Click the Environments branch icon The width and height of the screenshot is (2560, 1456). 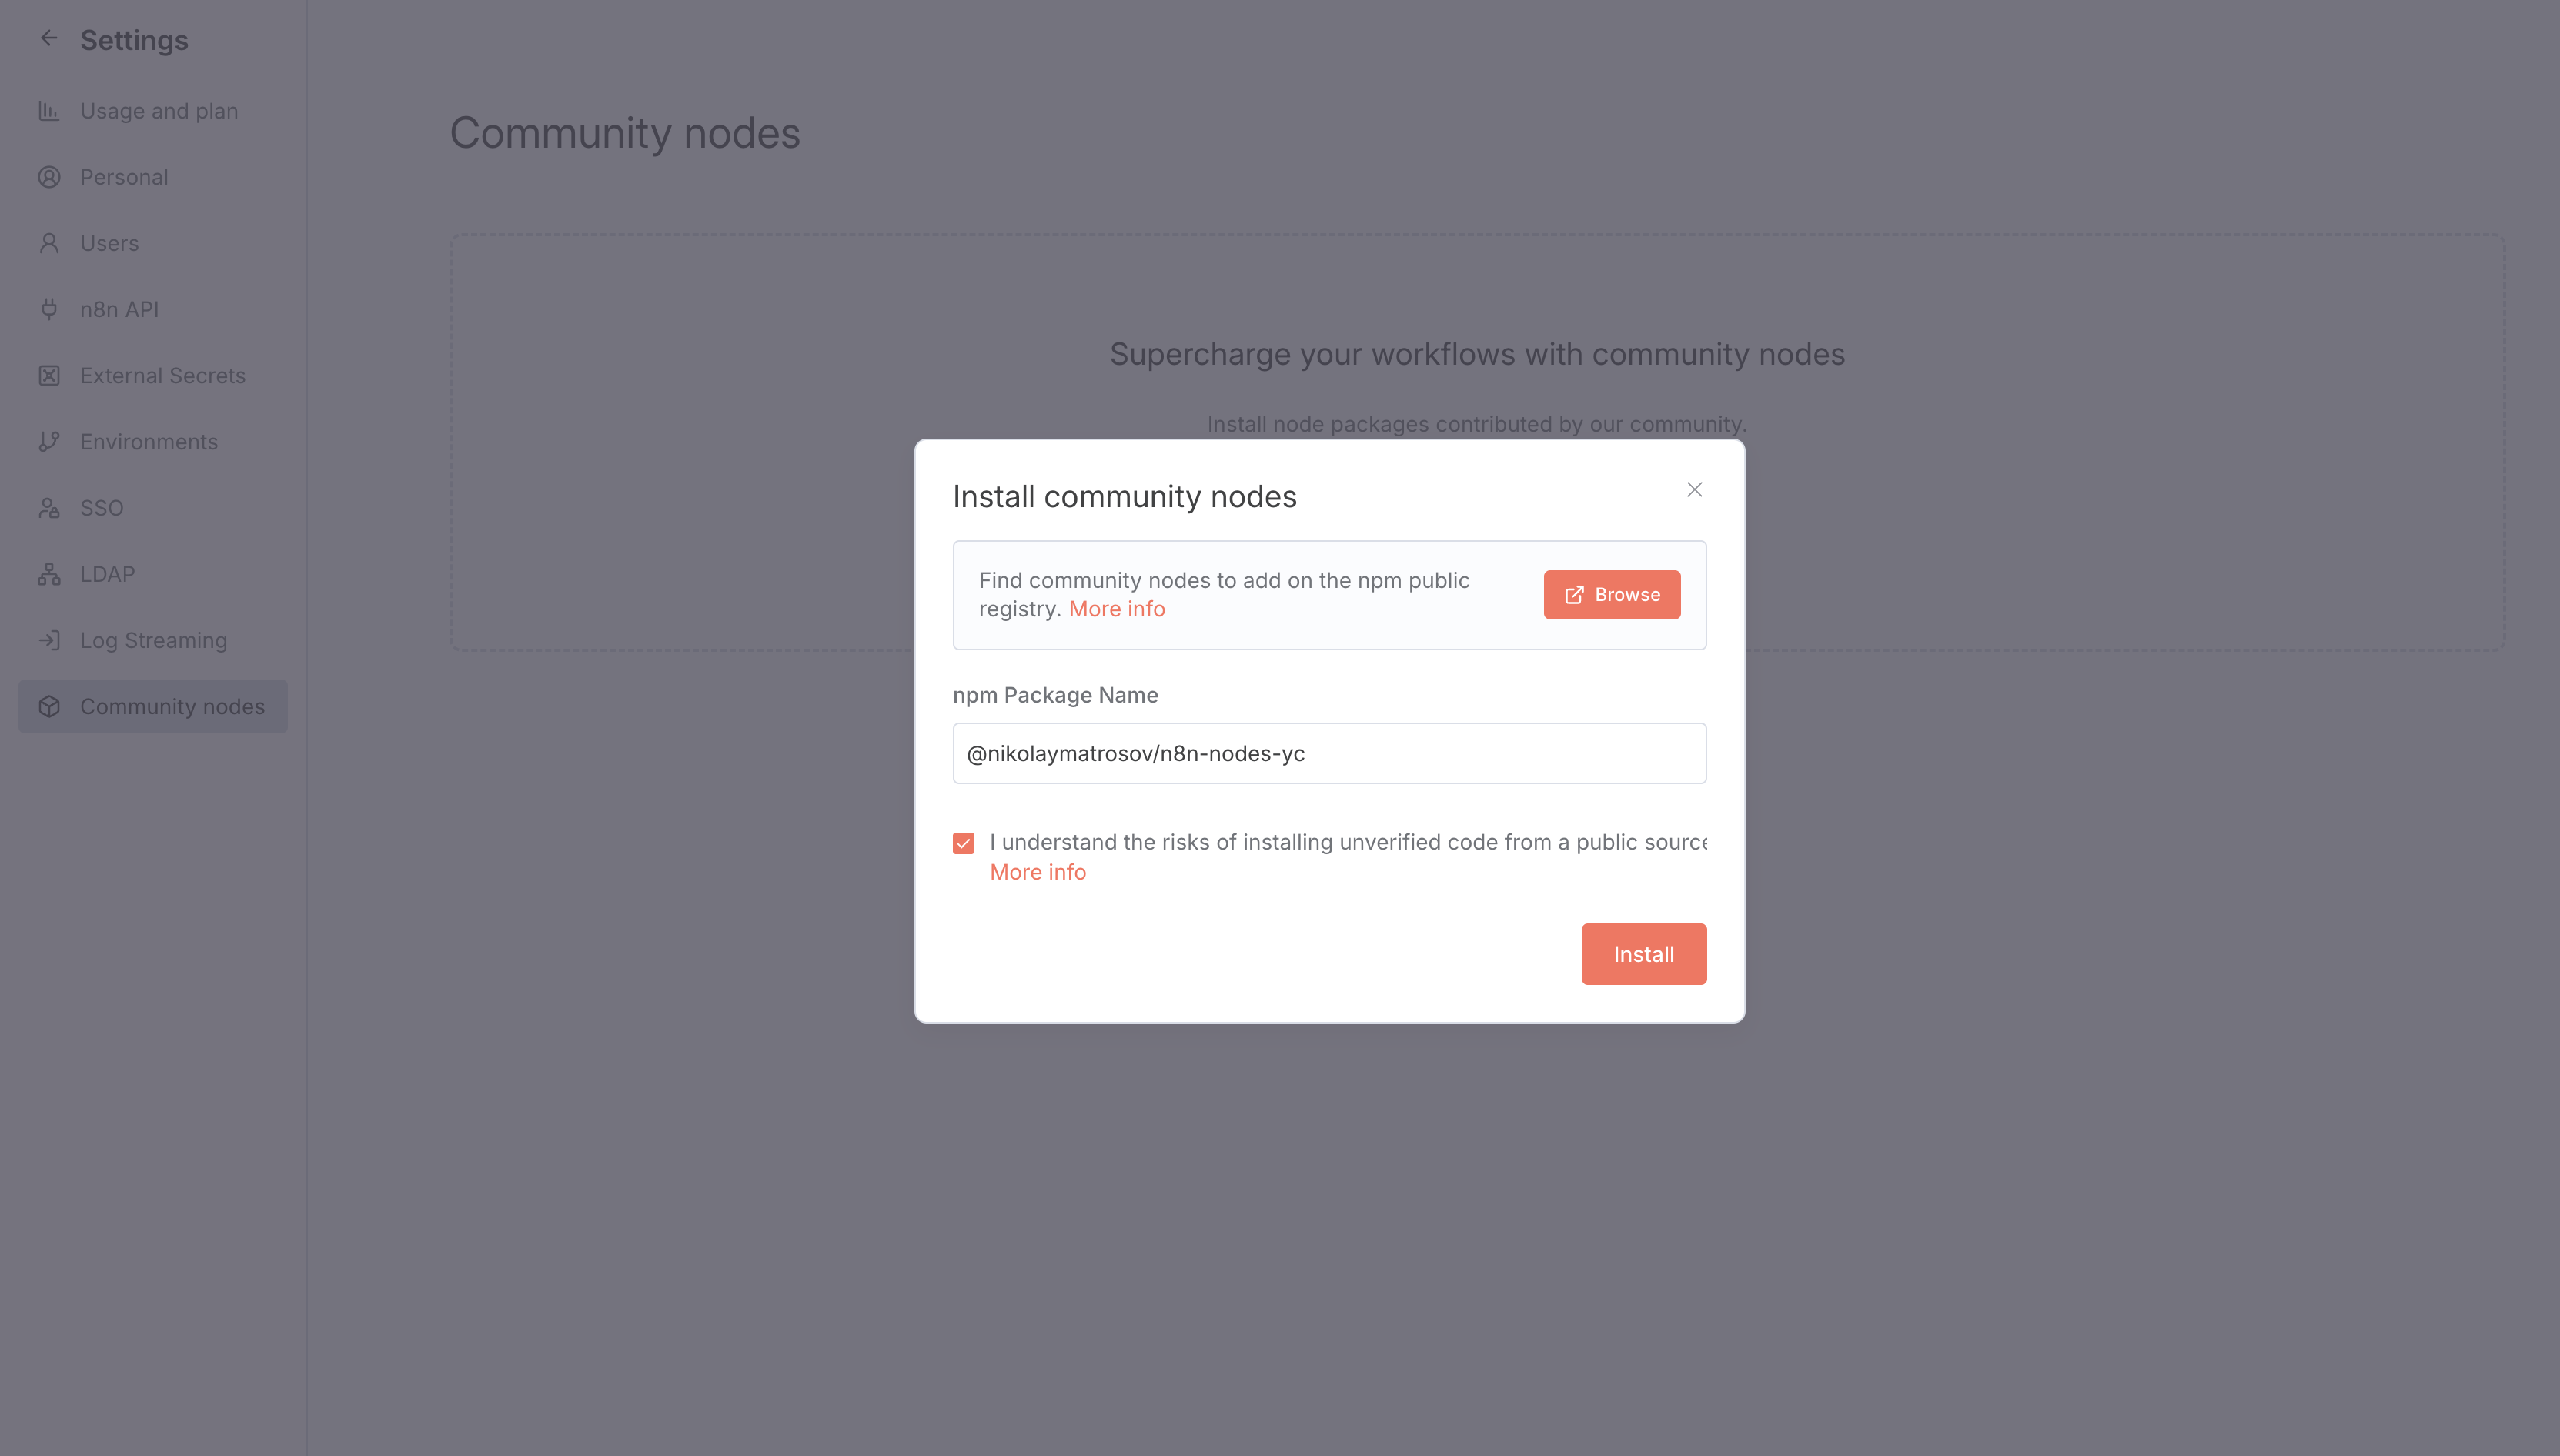click(x=49, y=442)
